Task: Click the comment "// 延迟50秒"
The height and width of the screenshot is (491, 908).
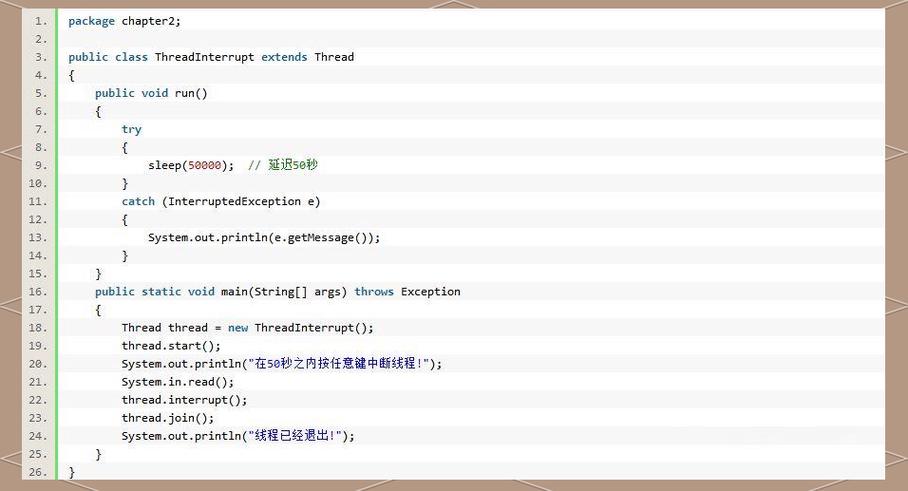Action: coord(283,166)
